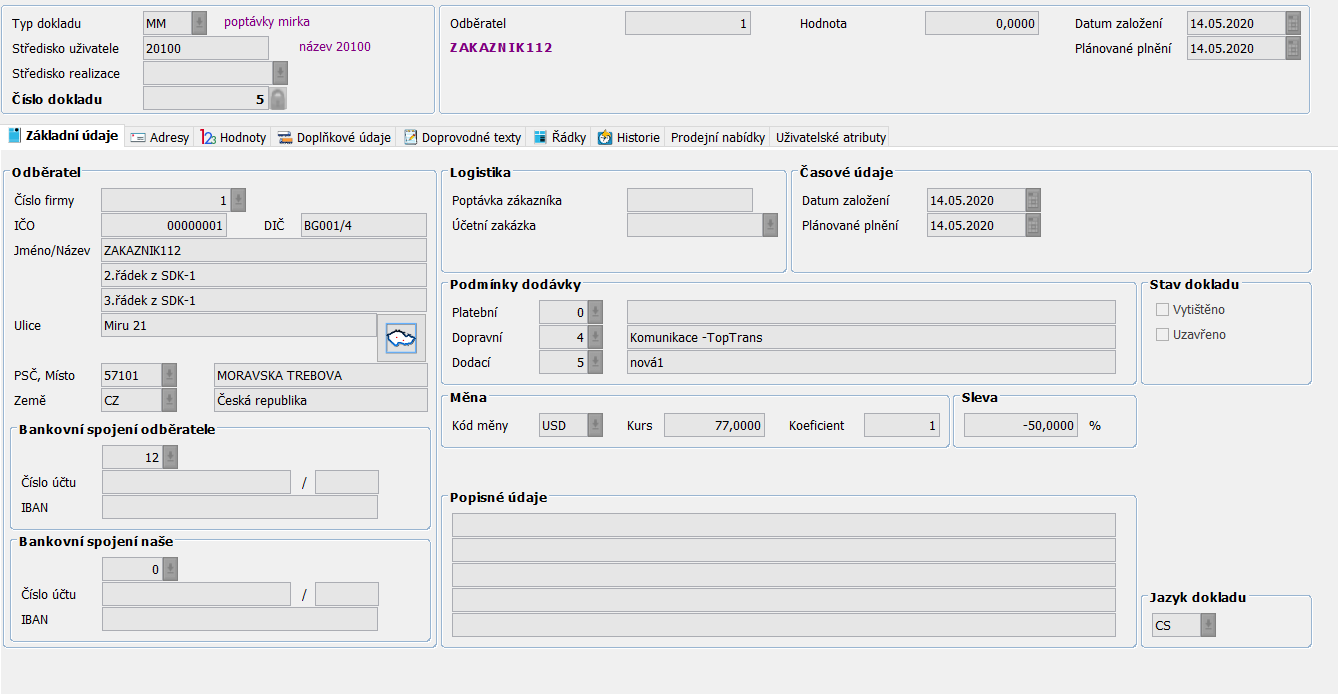The height and width of the screenshot is (694, 1338).
Task: Open calendar icon for top Plánované plnění
Action: point(1293,49)
